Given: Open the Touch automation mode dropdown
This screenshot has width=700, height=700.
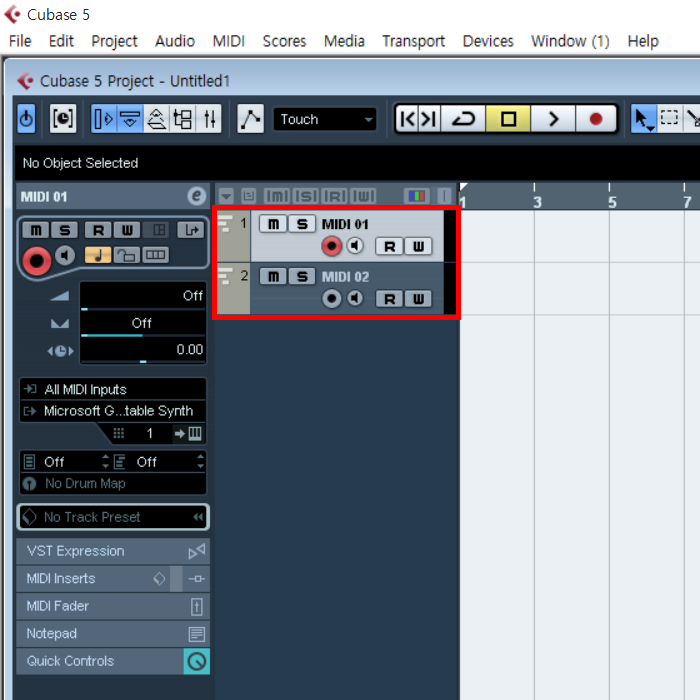Looking at the screenshot, I should [x=325, y=119].
